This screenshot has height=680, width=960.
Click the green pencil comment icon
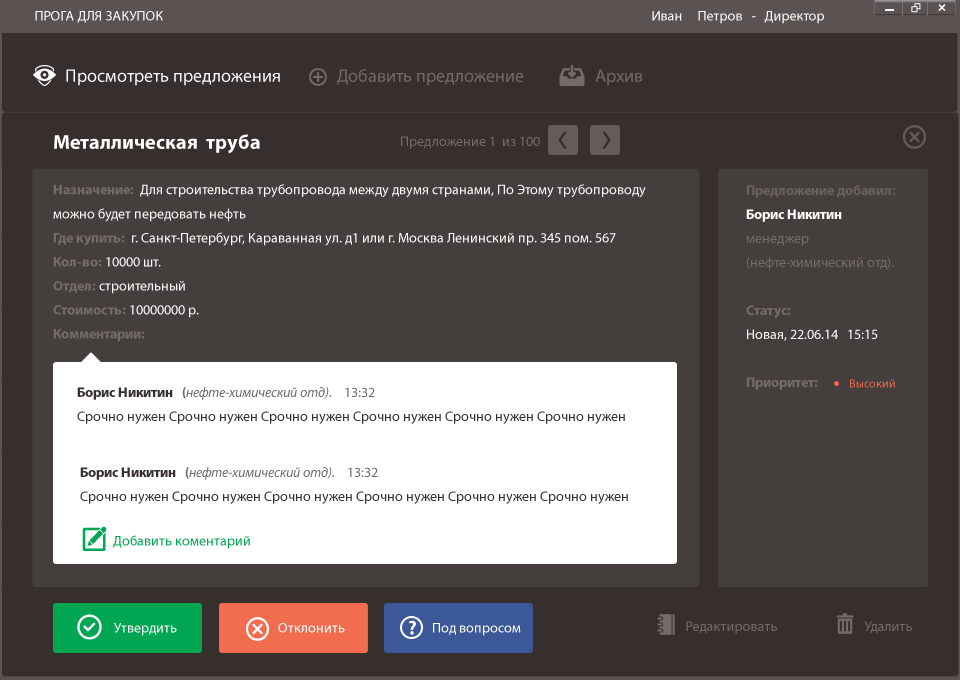pyautogui.click(x=94, y=539)
